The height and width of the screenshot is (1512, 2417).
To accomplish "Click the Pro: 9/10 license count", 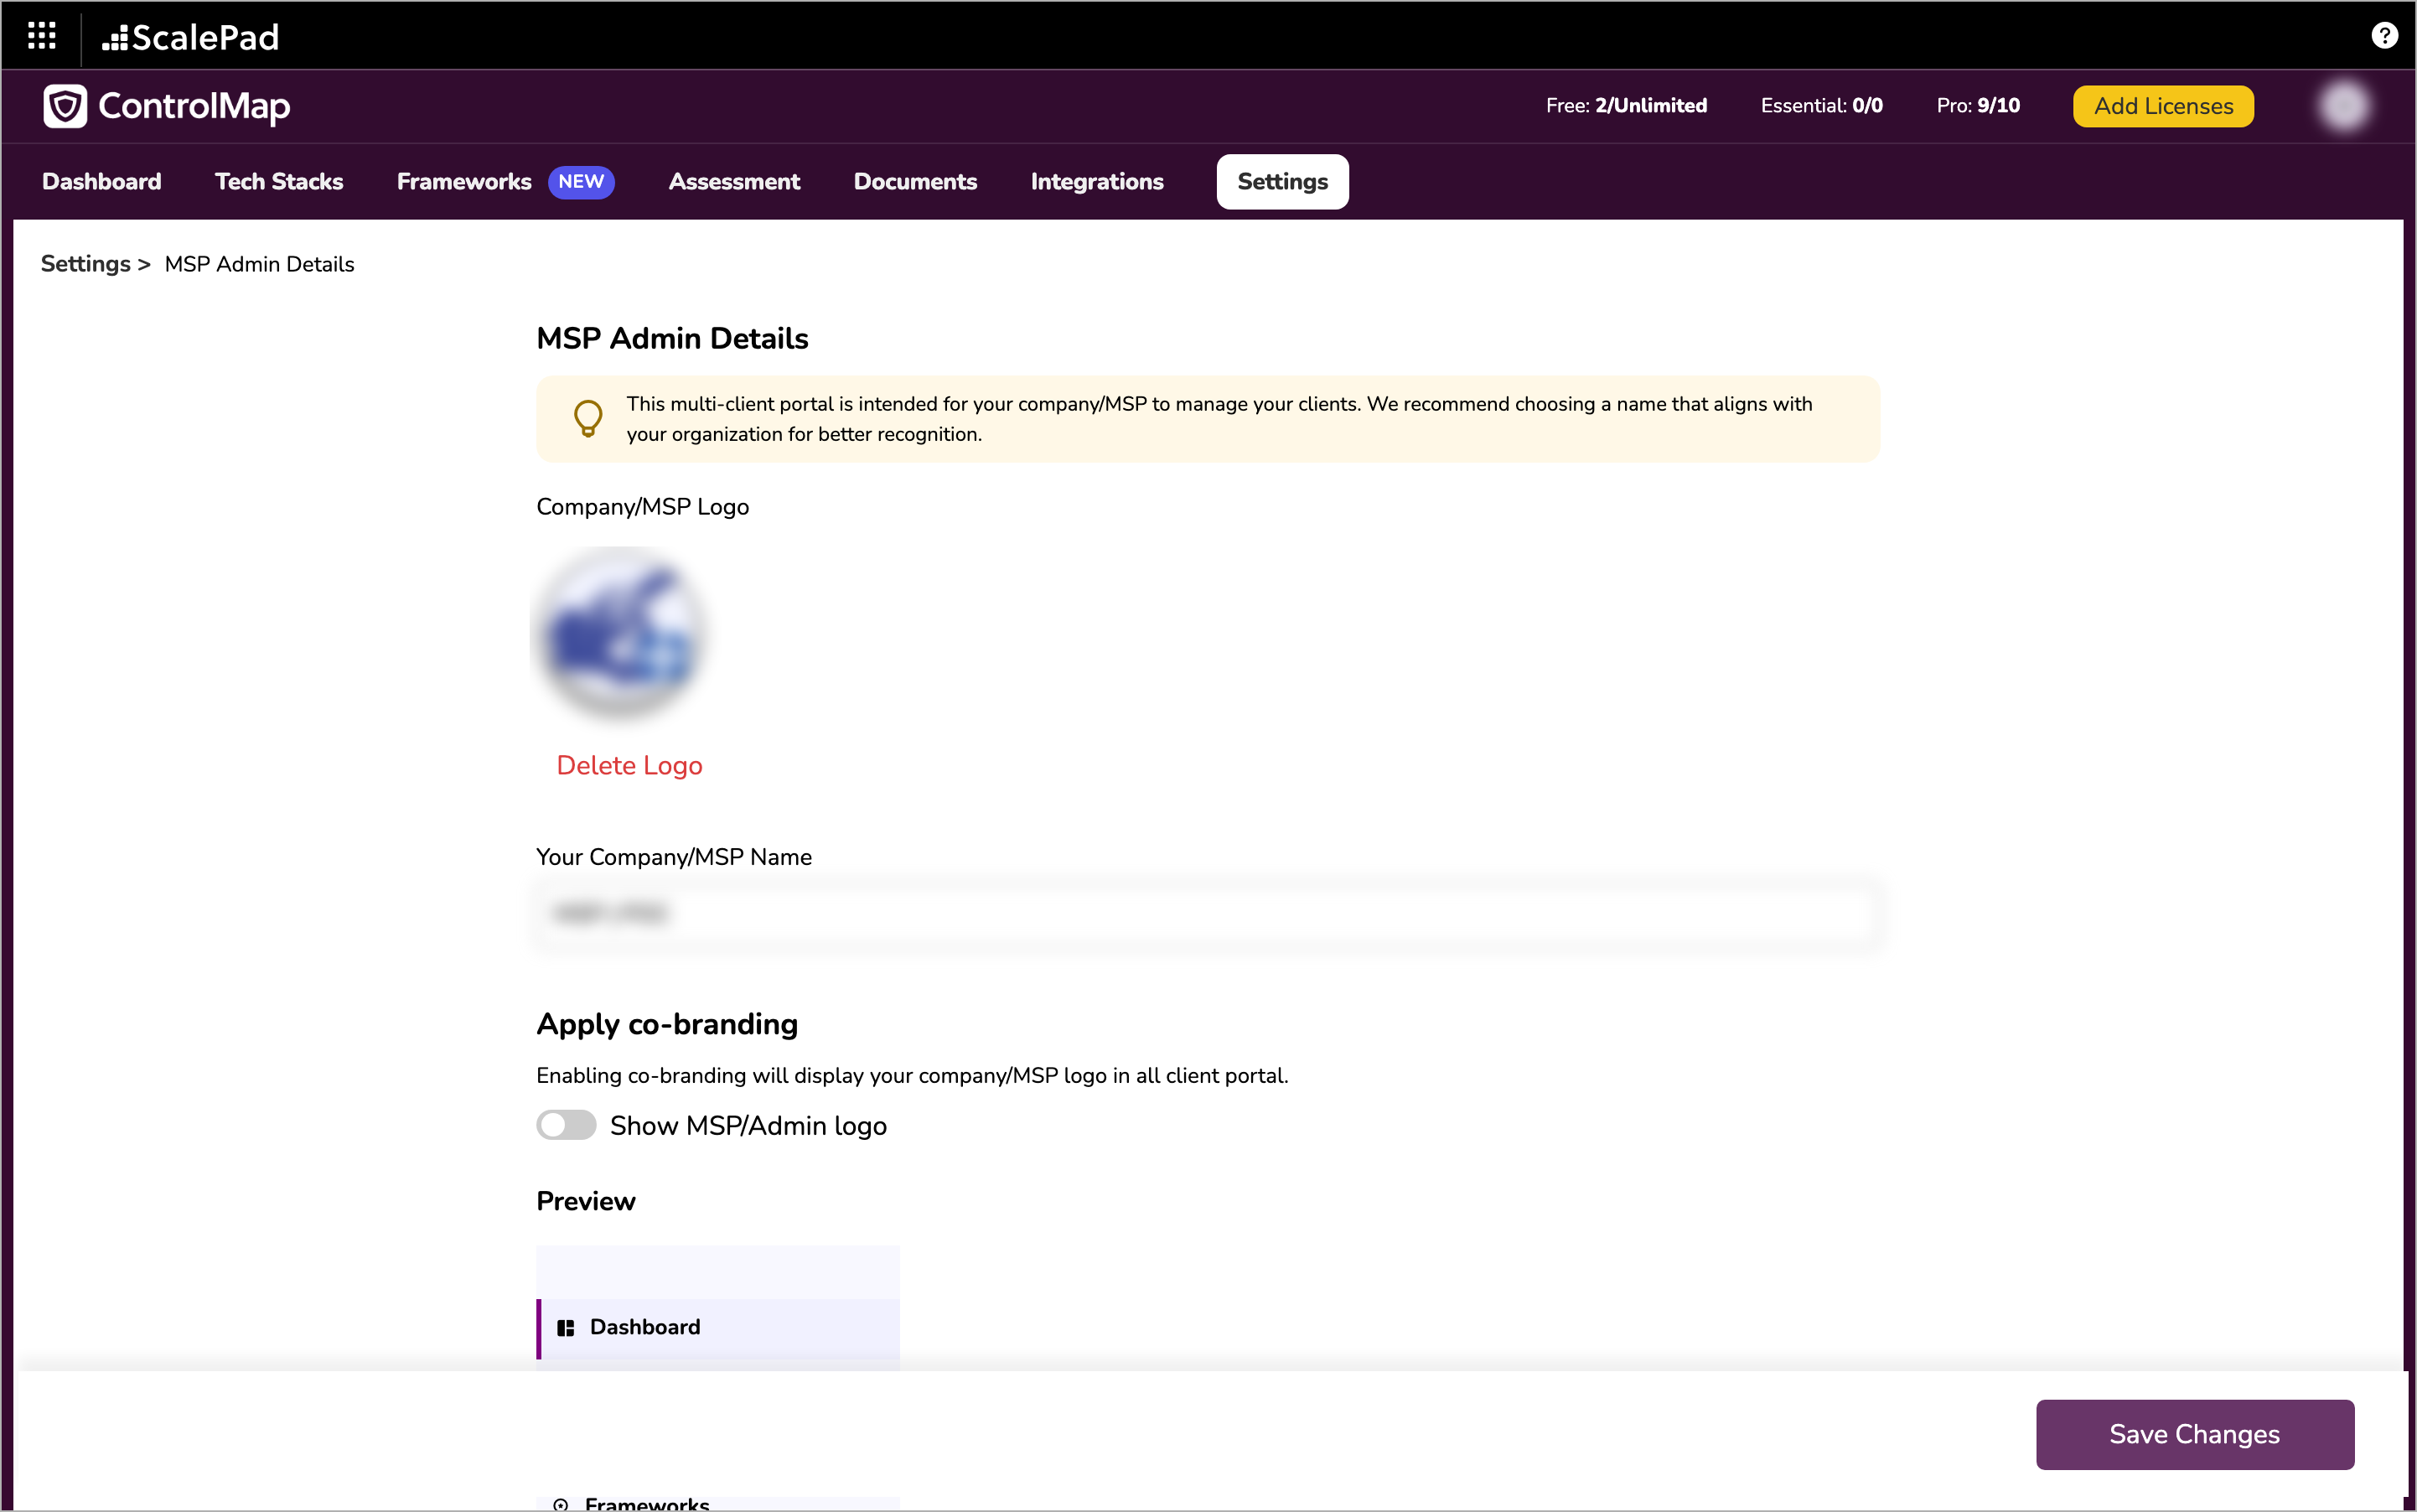I will pyautogui.click(x=1978, y=106).
